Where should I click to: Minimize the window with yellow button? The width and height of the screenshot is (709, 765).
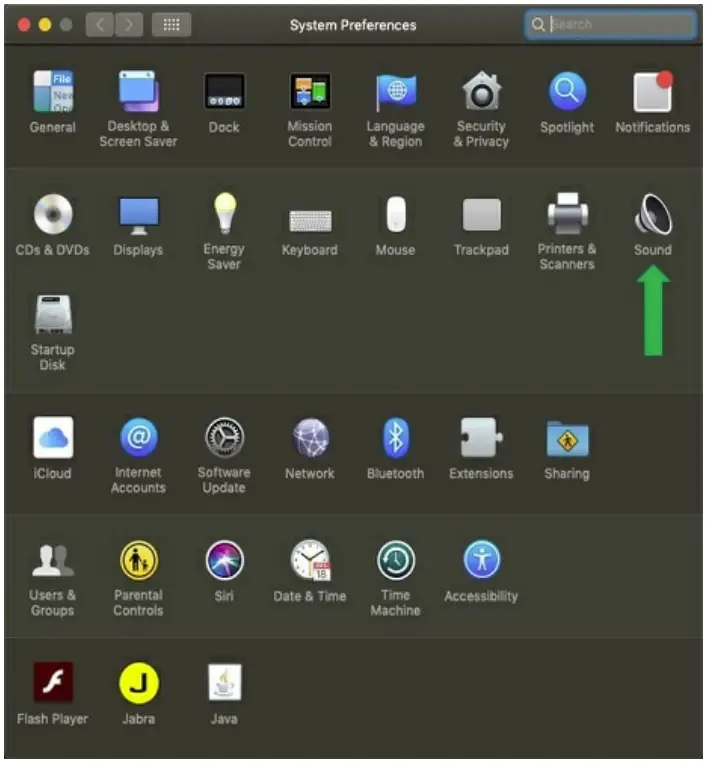click(45, 25)
